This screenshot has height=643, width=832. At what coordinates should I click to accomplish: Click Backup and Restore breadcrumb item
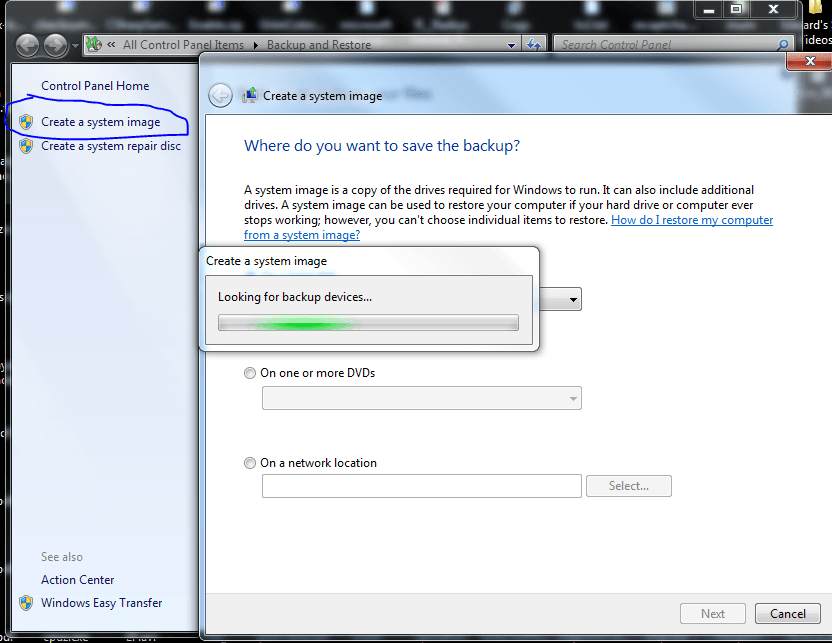(x=318, y=45)
